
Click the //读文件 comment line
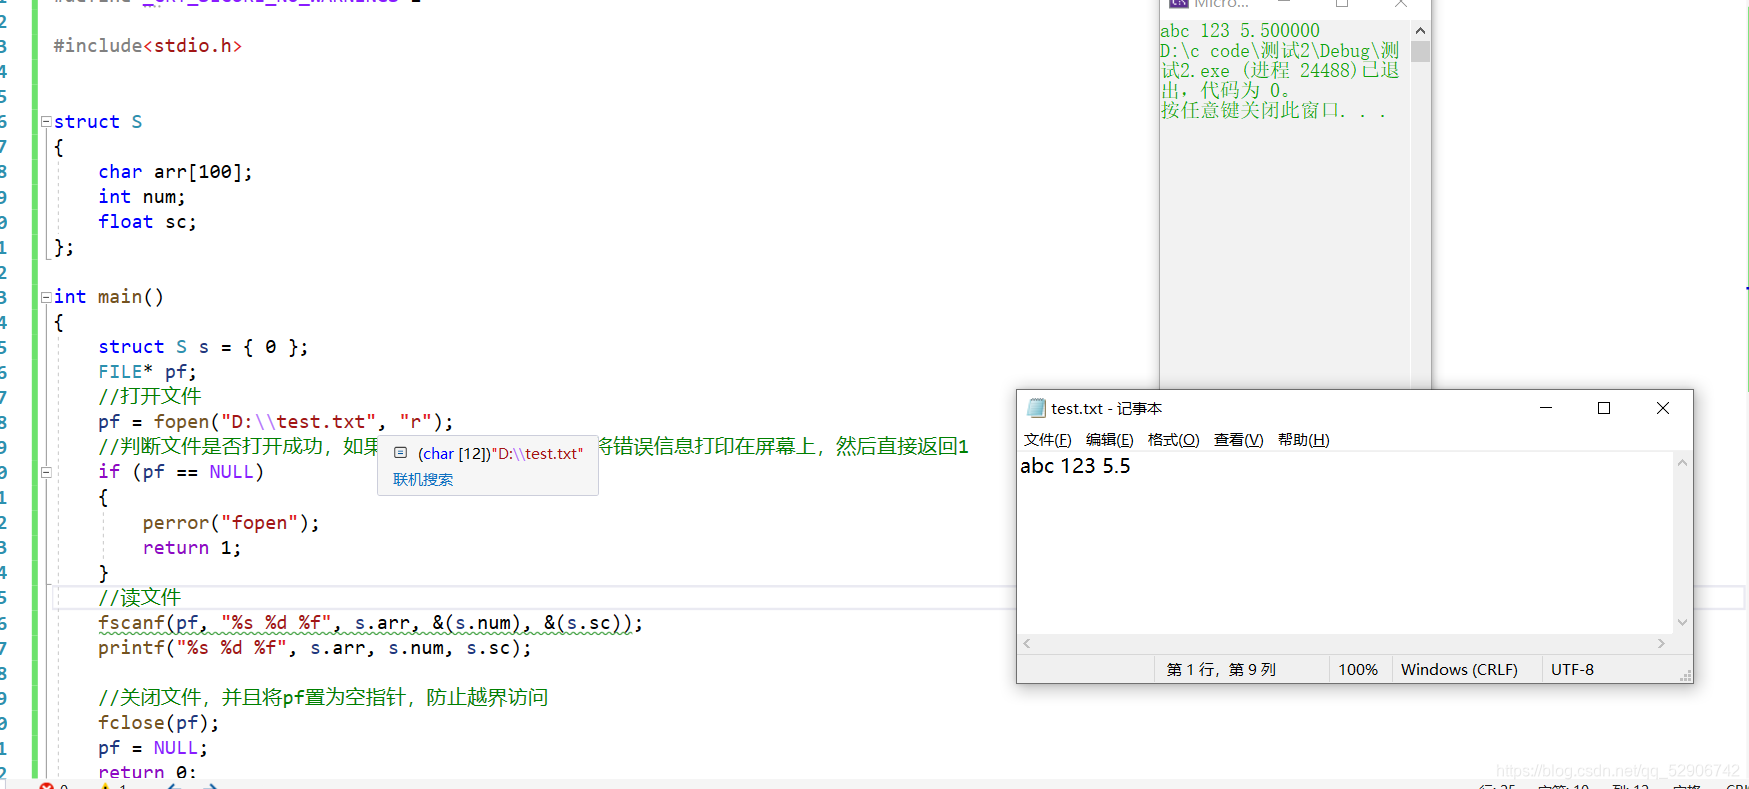140,598
